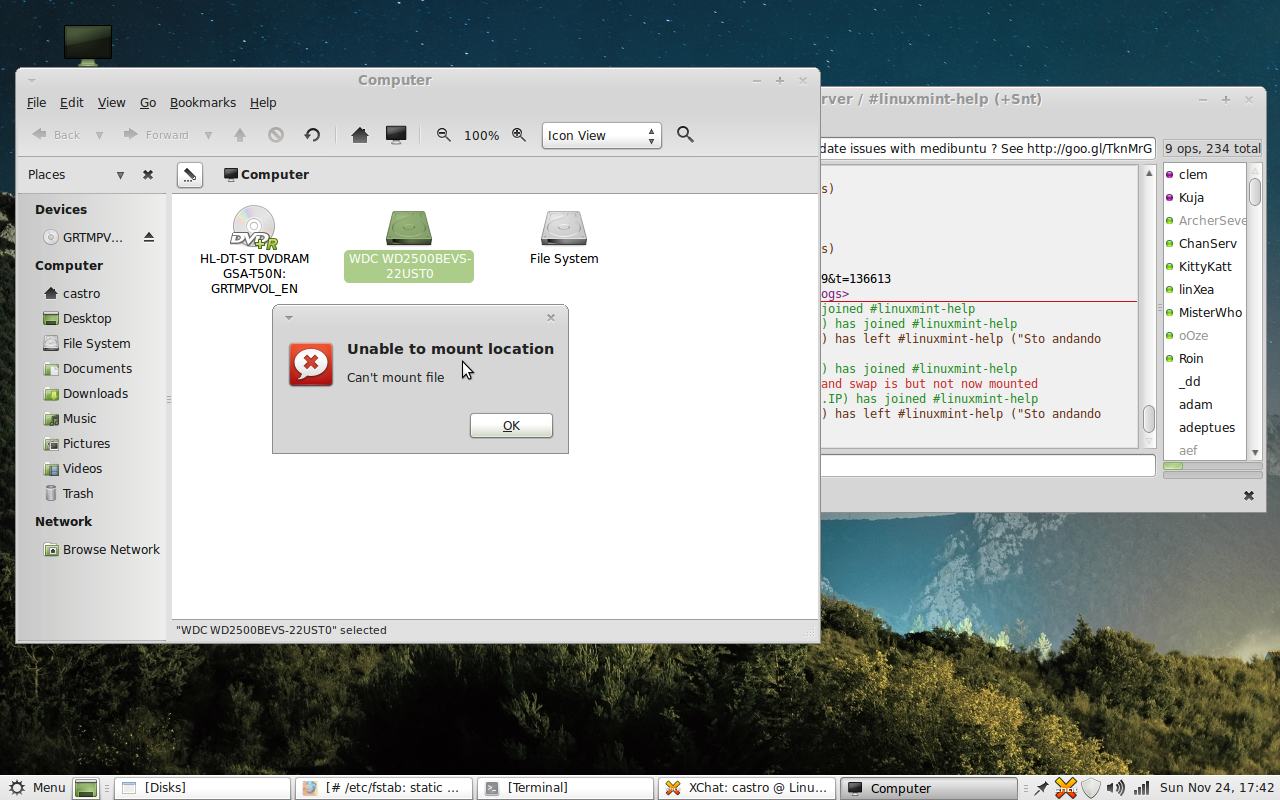The width and height of the screenshot is (1280, 800).
Task: Click the XChat message input box
Action: [988, 466]
